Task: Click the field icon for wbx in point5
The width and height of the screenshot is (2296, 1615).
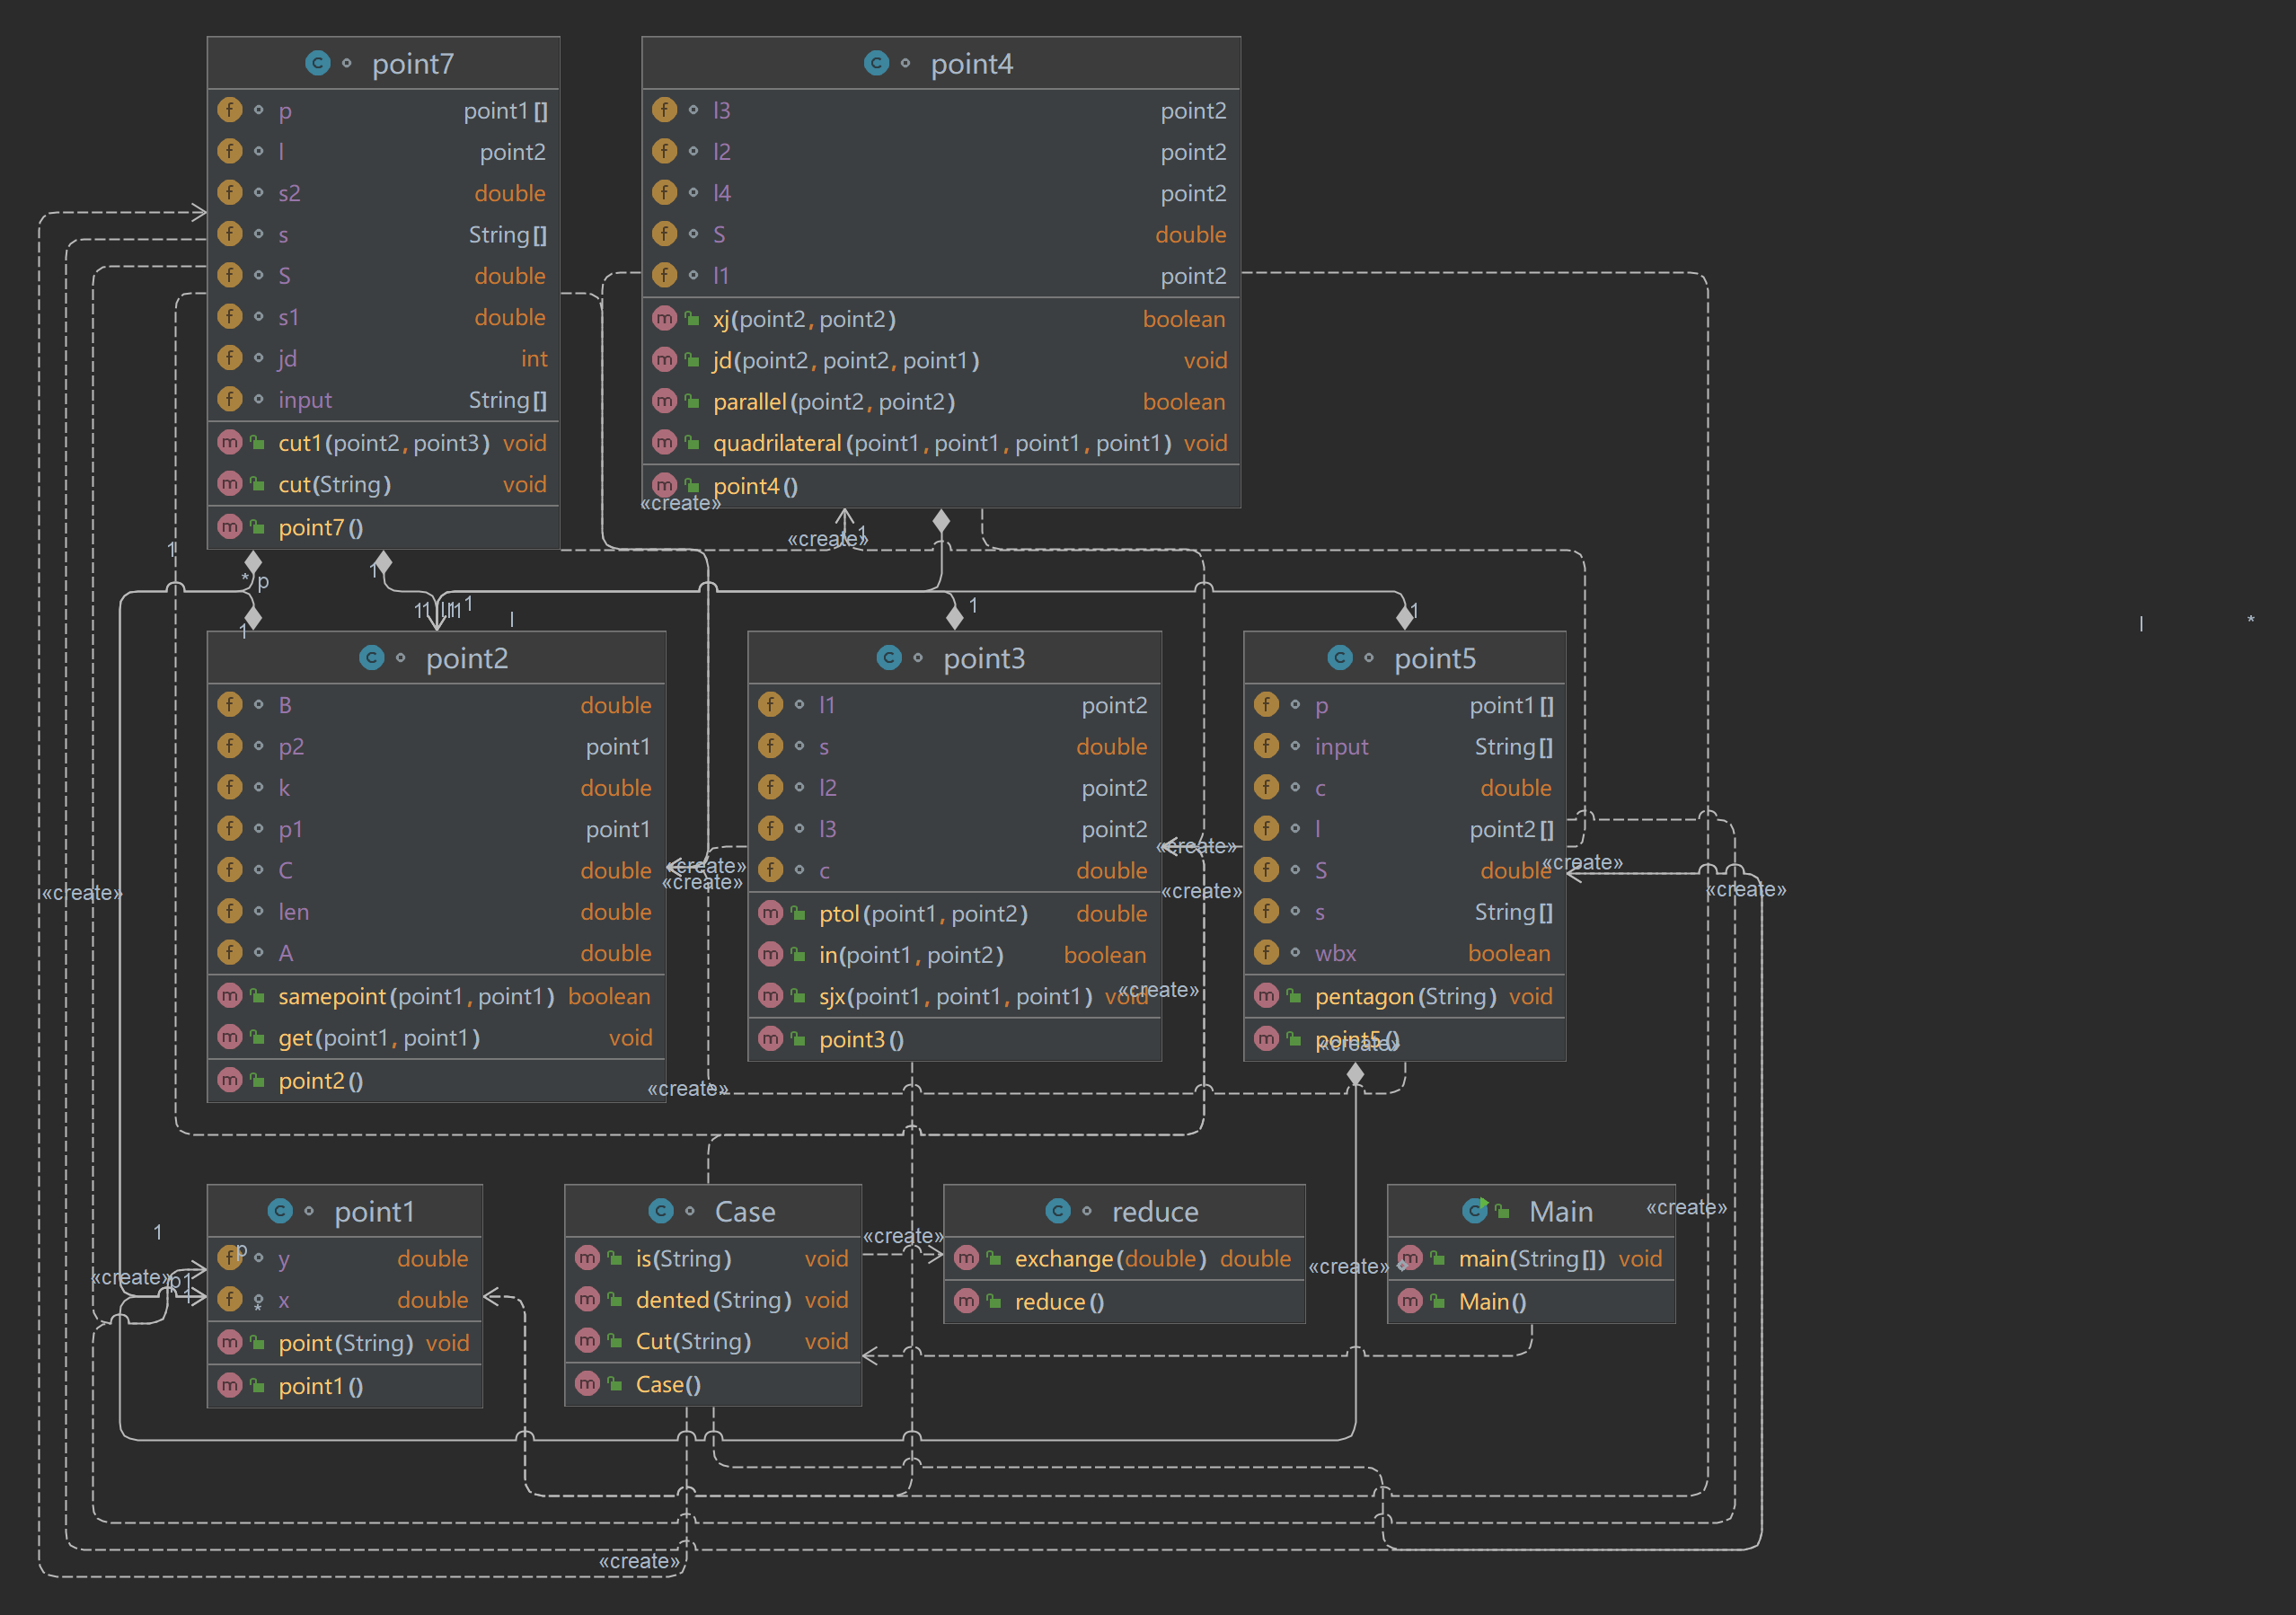Action: [x=1266, y=952]
